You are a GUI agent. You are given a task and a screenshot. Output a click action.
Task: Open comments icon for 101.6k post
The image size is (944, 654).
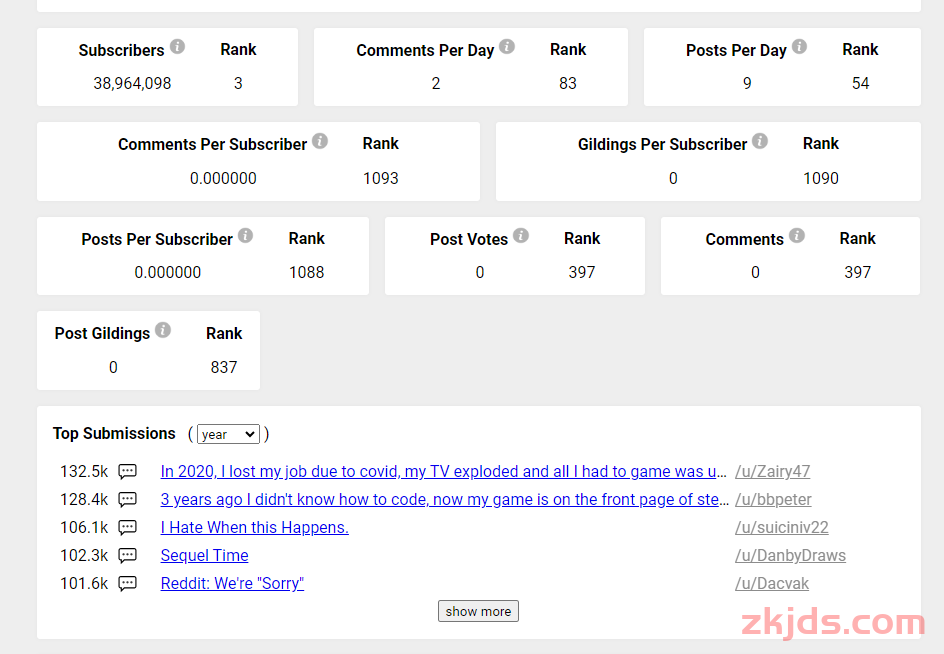point(128,583)
